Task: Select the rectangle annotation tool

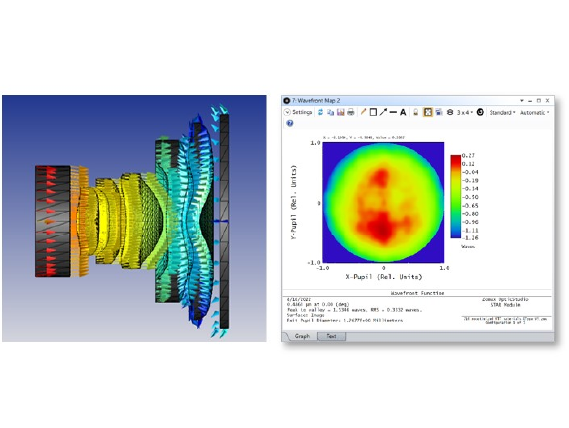Action: (373, 112)
